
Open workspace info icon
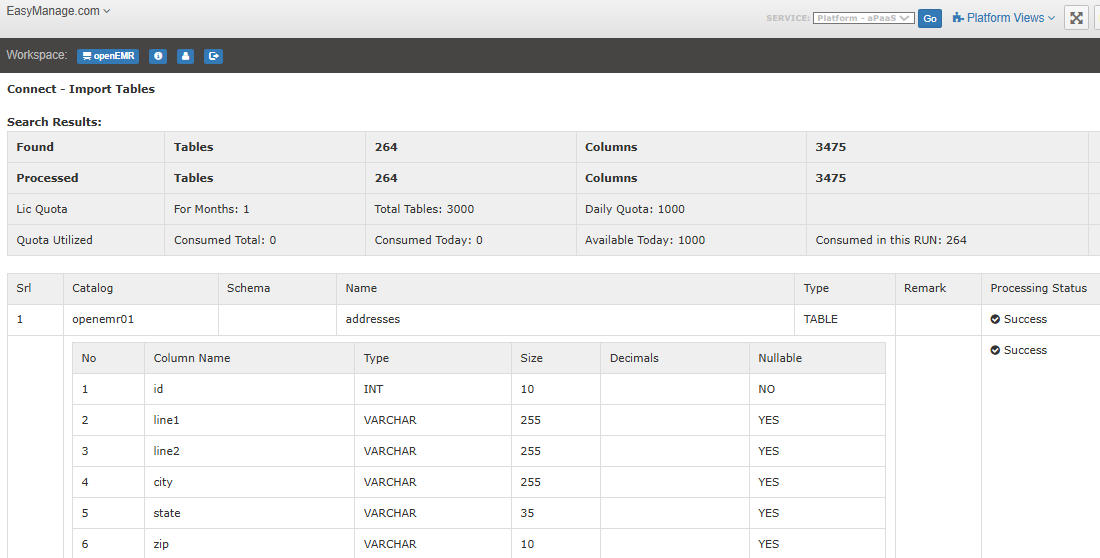point(158,56)
